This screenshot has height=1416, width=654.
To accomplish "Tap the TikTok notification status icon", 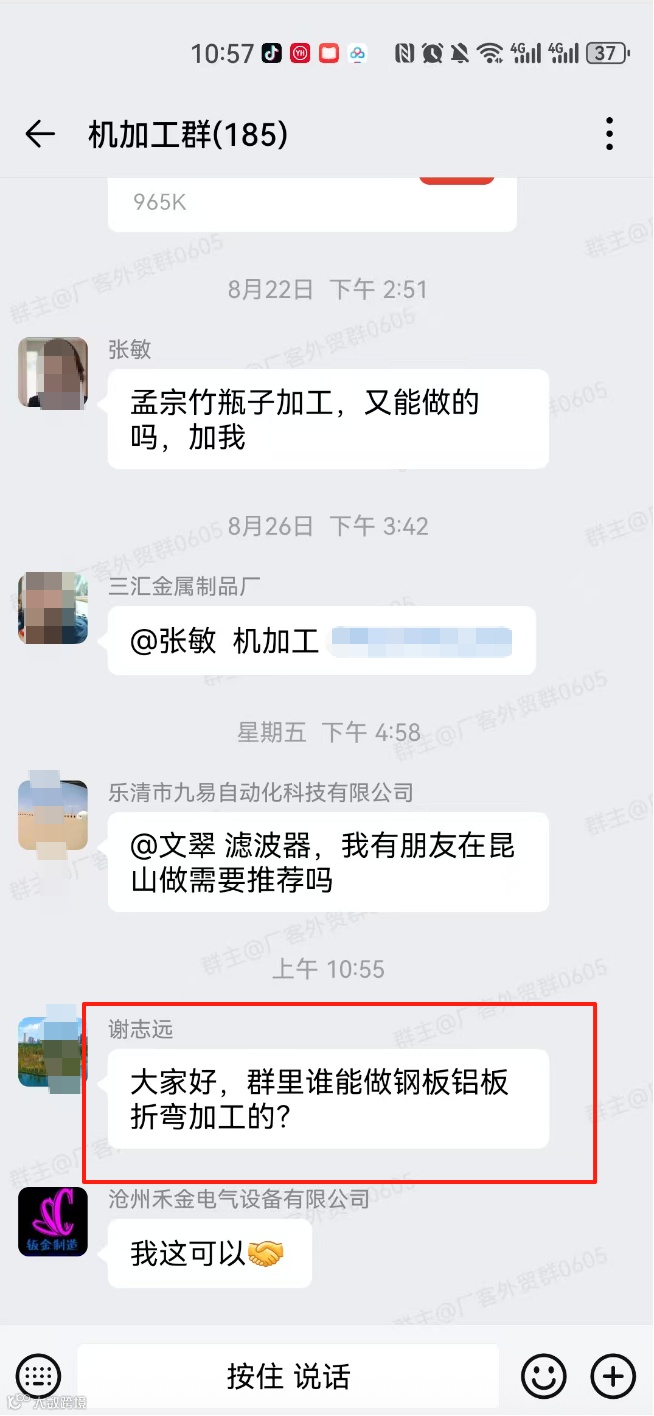I will [x=272, y=53].
